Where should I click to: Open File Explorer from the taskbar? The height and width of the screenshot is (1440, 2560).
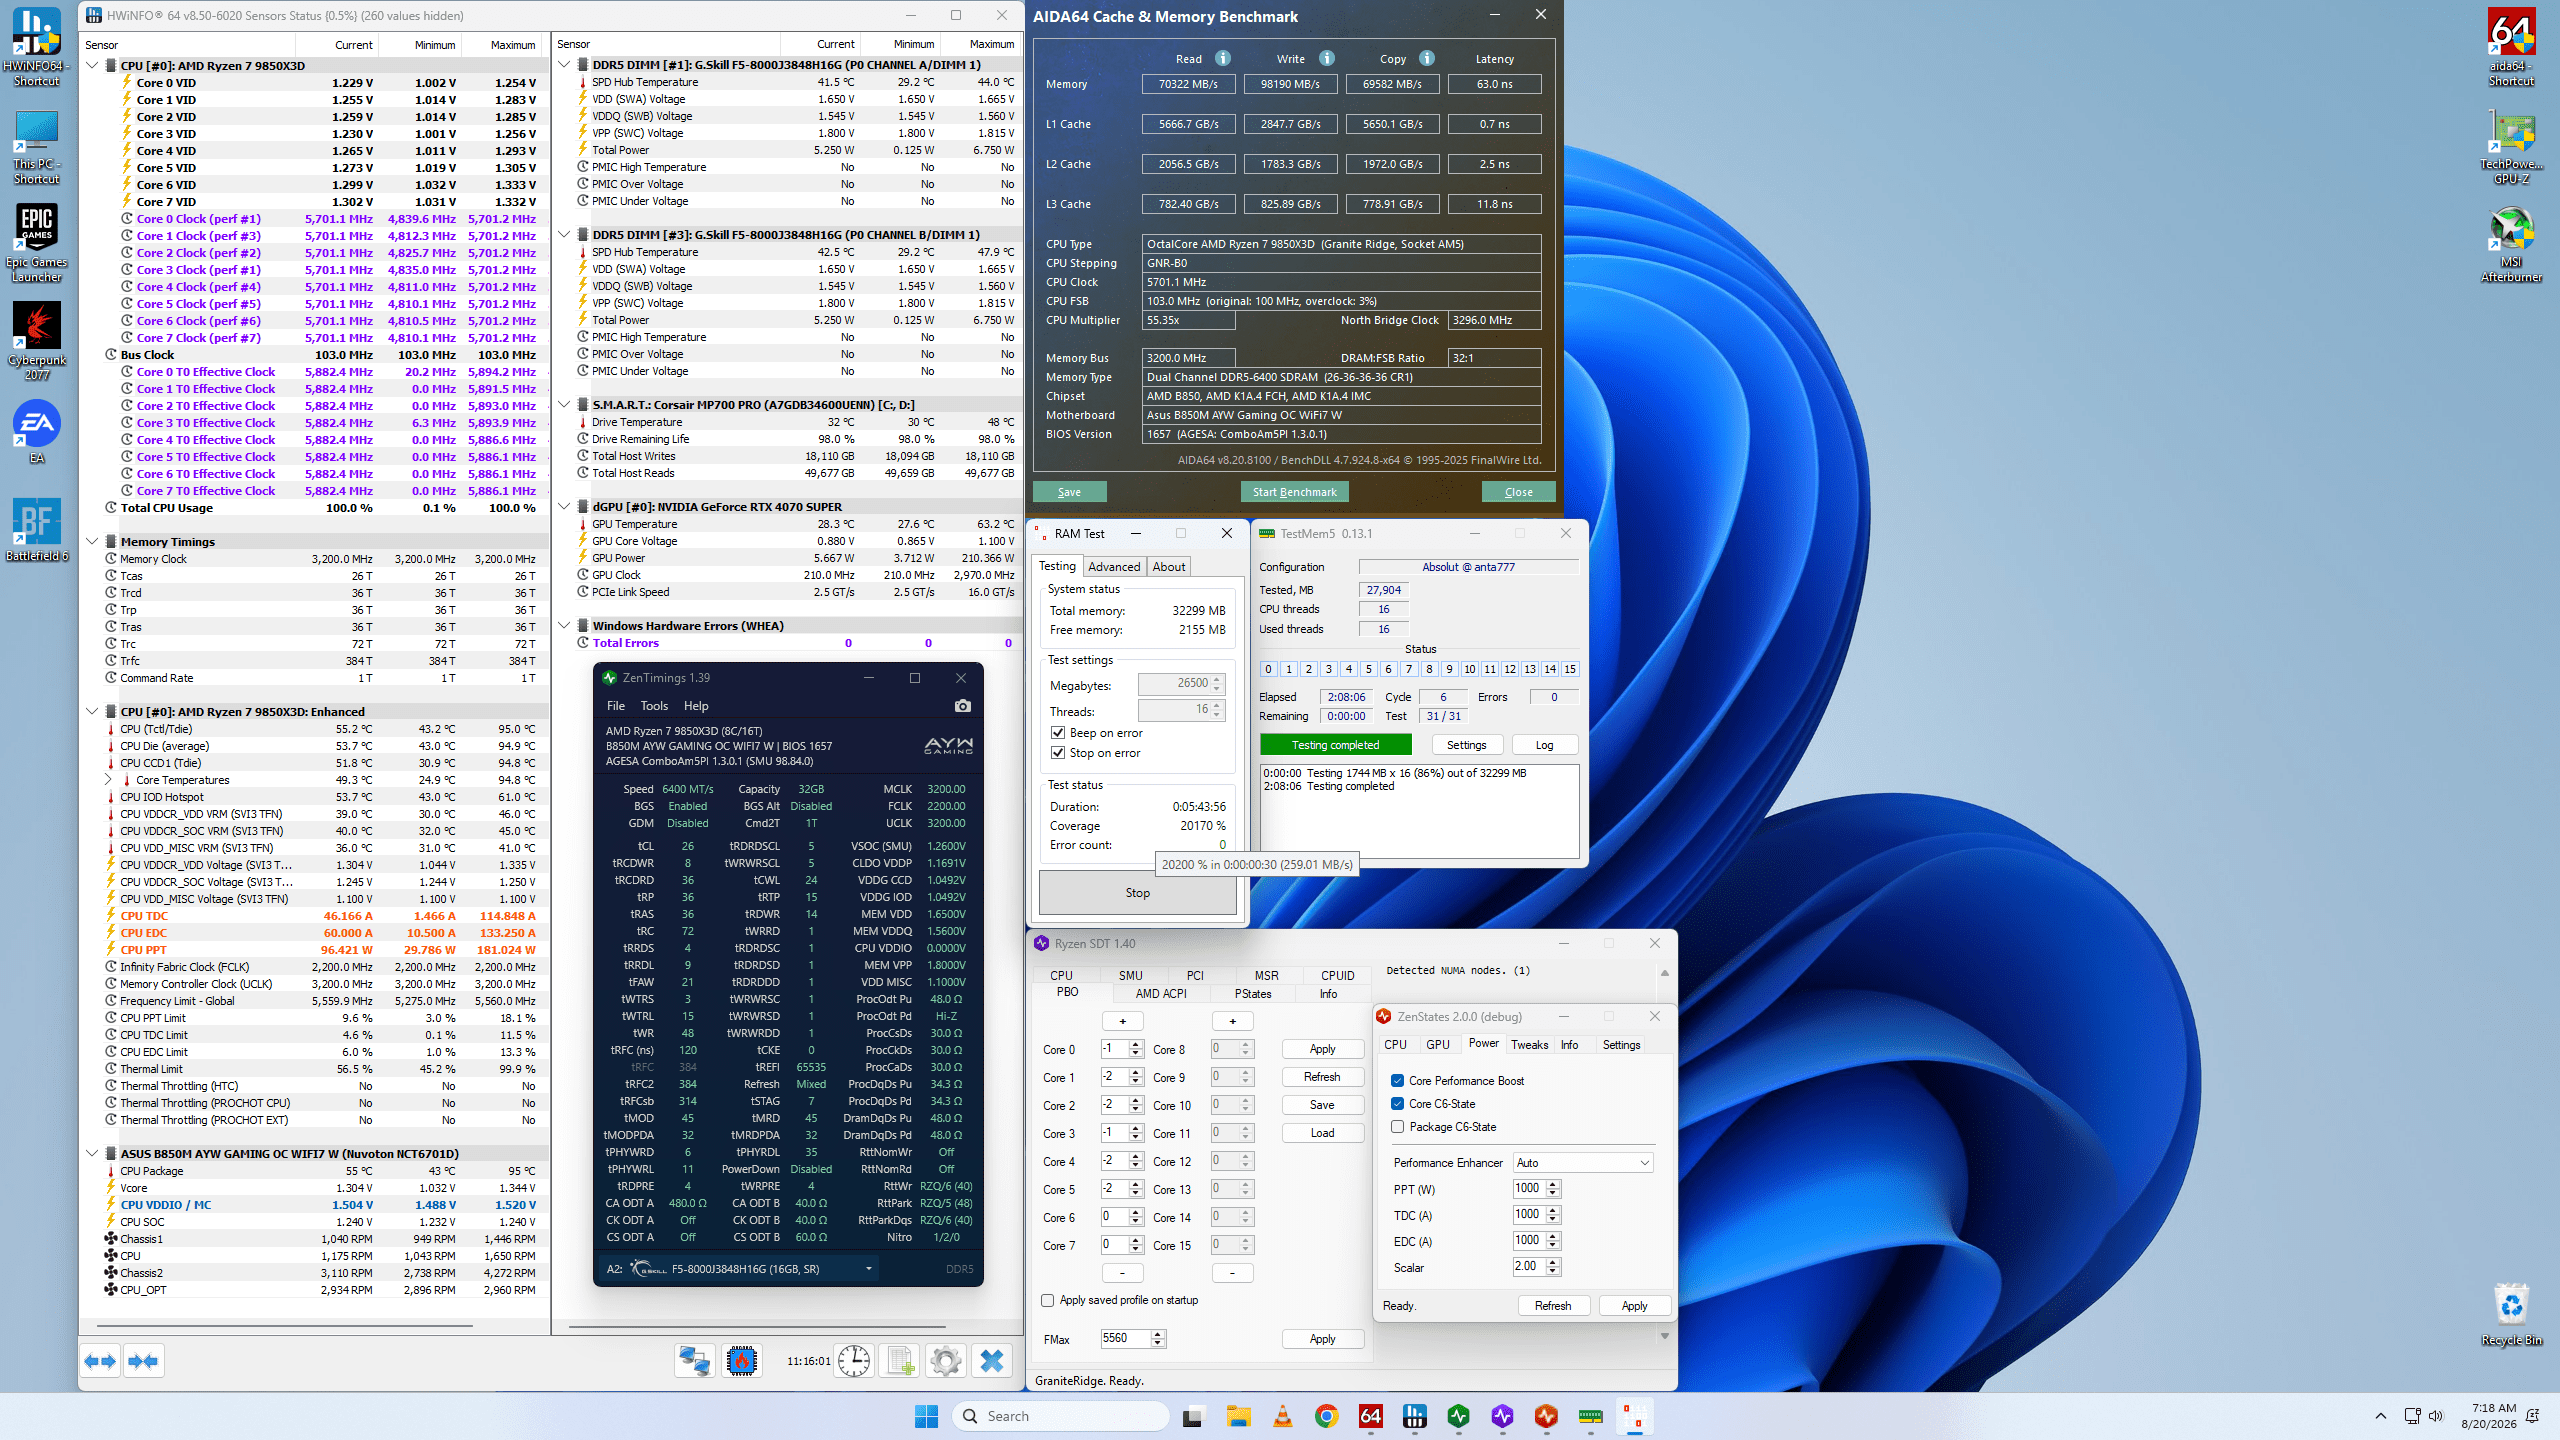(x=1238, y=1416)
